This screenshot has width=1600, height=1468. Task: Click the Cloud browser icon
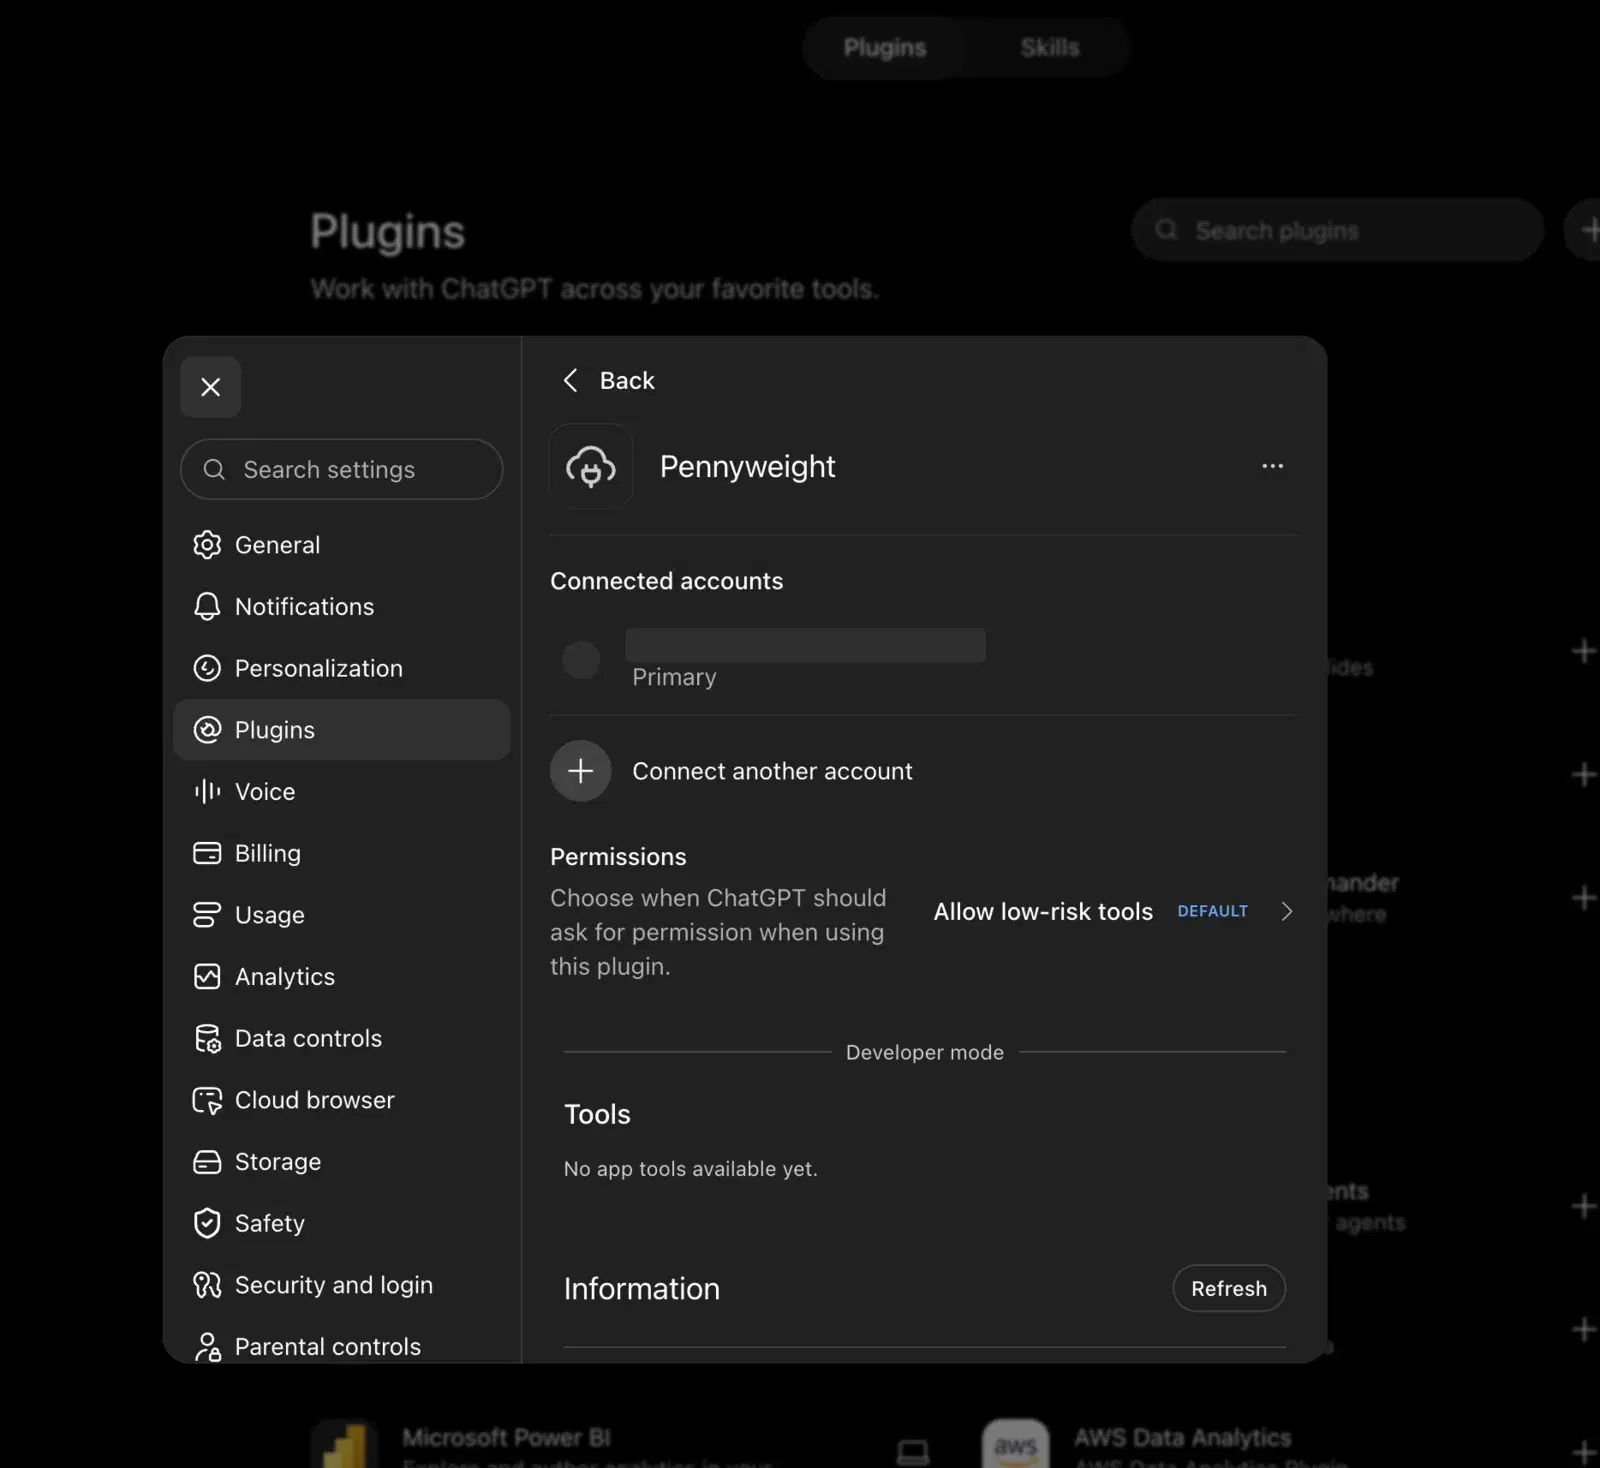207,1100
